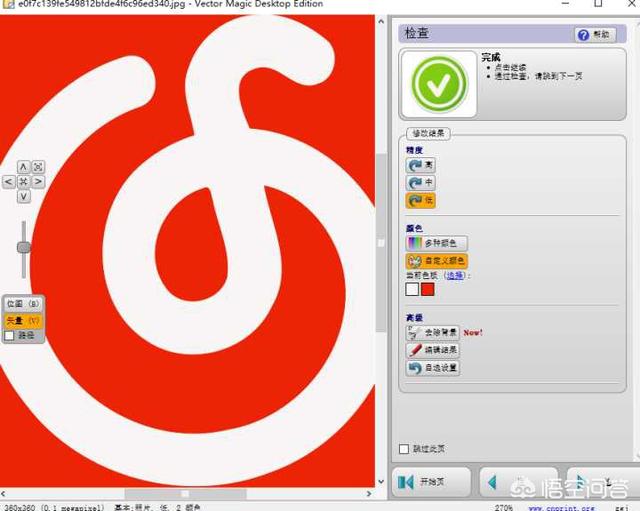This screenshot has width=640, height=511.
Task: Pan the image view right
Action: tap(38, 182)
